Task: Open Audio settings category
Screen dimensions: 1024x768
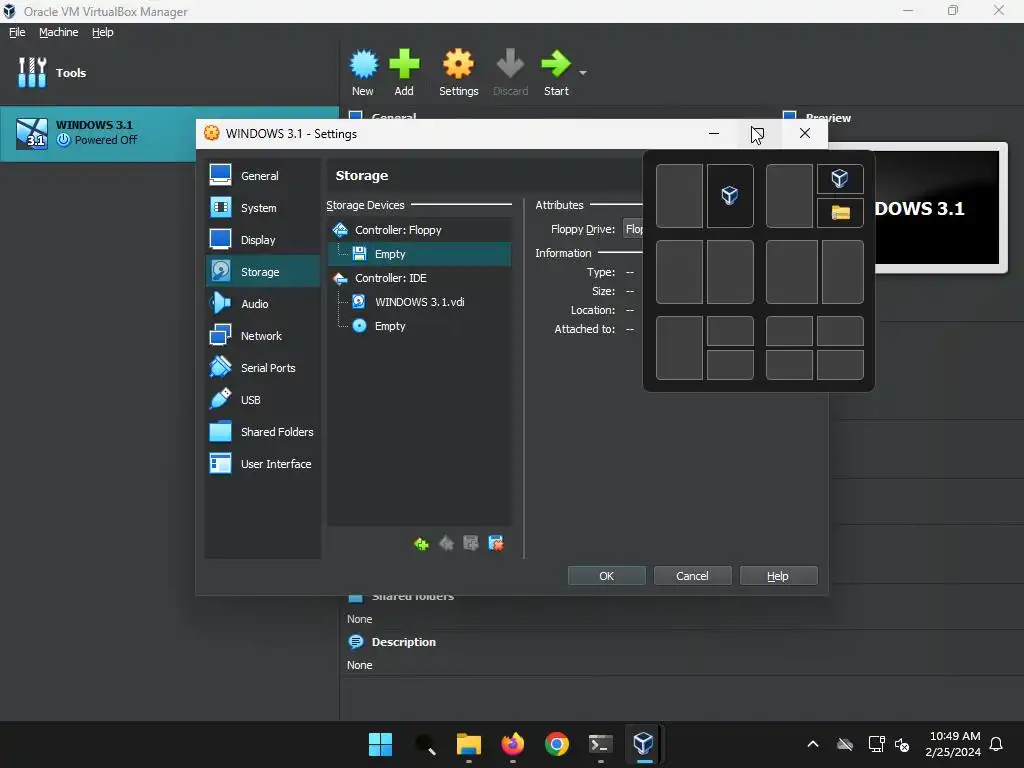Action: click(263, 304)
